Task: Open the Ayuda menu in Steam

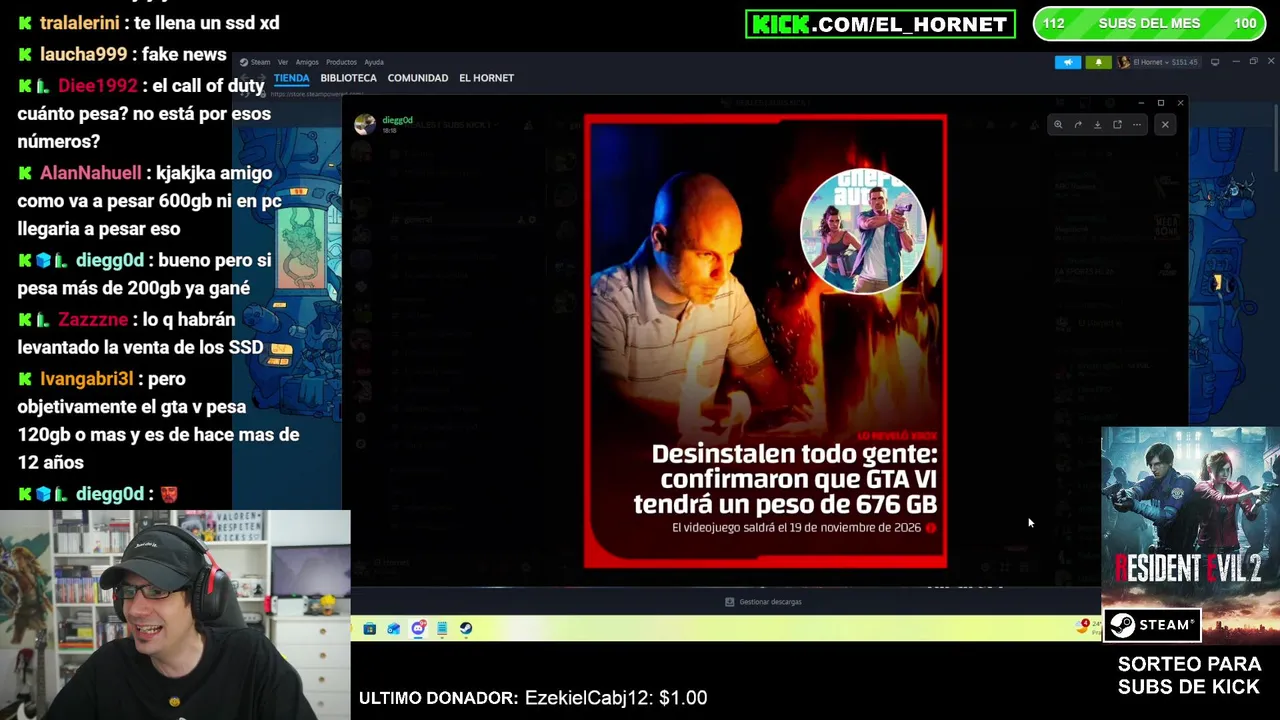Action: click(x=374, y=62)
